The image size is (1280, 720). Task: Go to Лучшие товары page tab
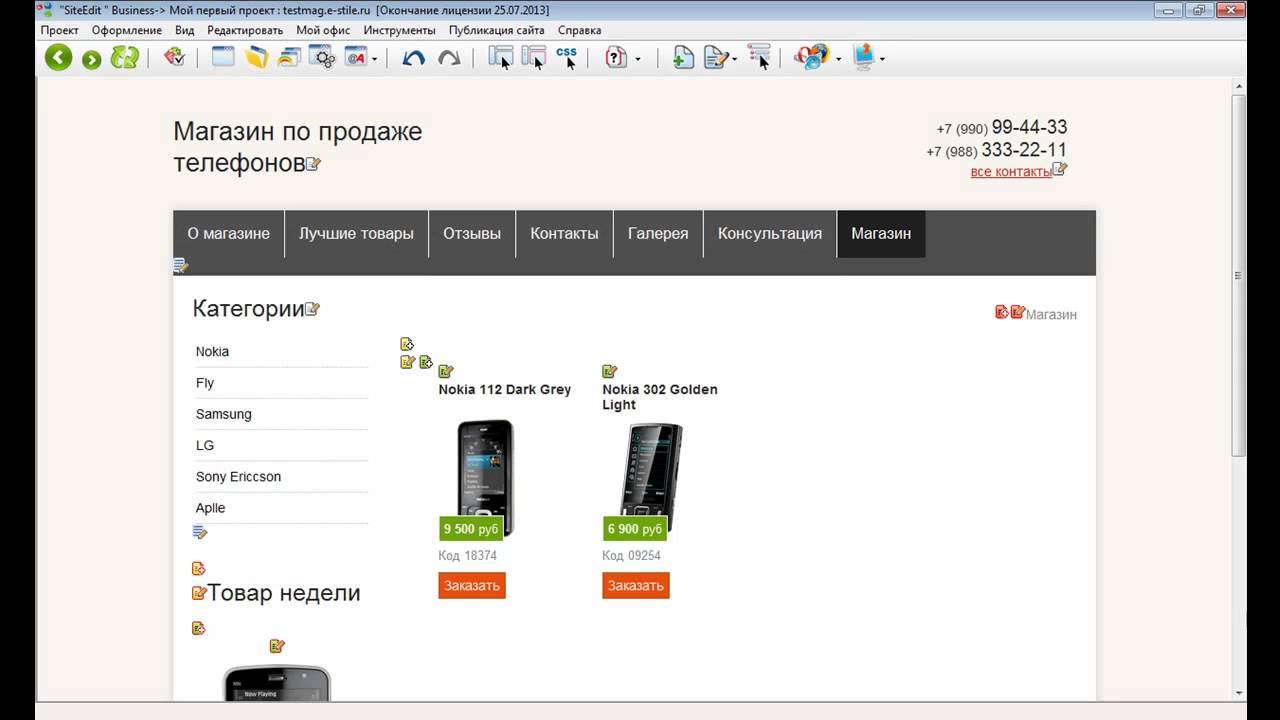pyautogui.click(x=356, y=233)
